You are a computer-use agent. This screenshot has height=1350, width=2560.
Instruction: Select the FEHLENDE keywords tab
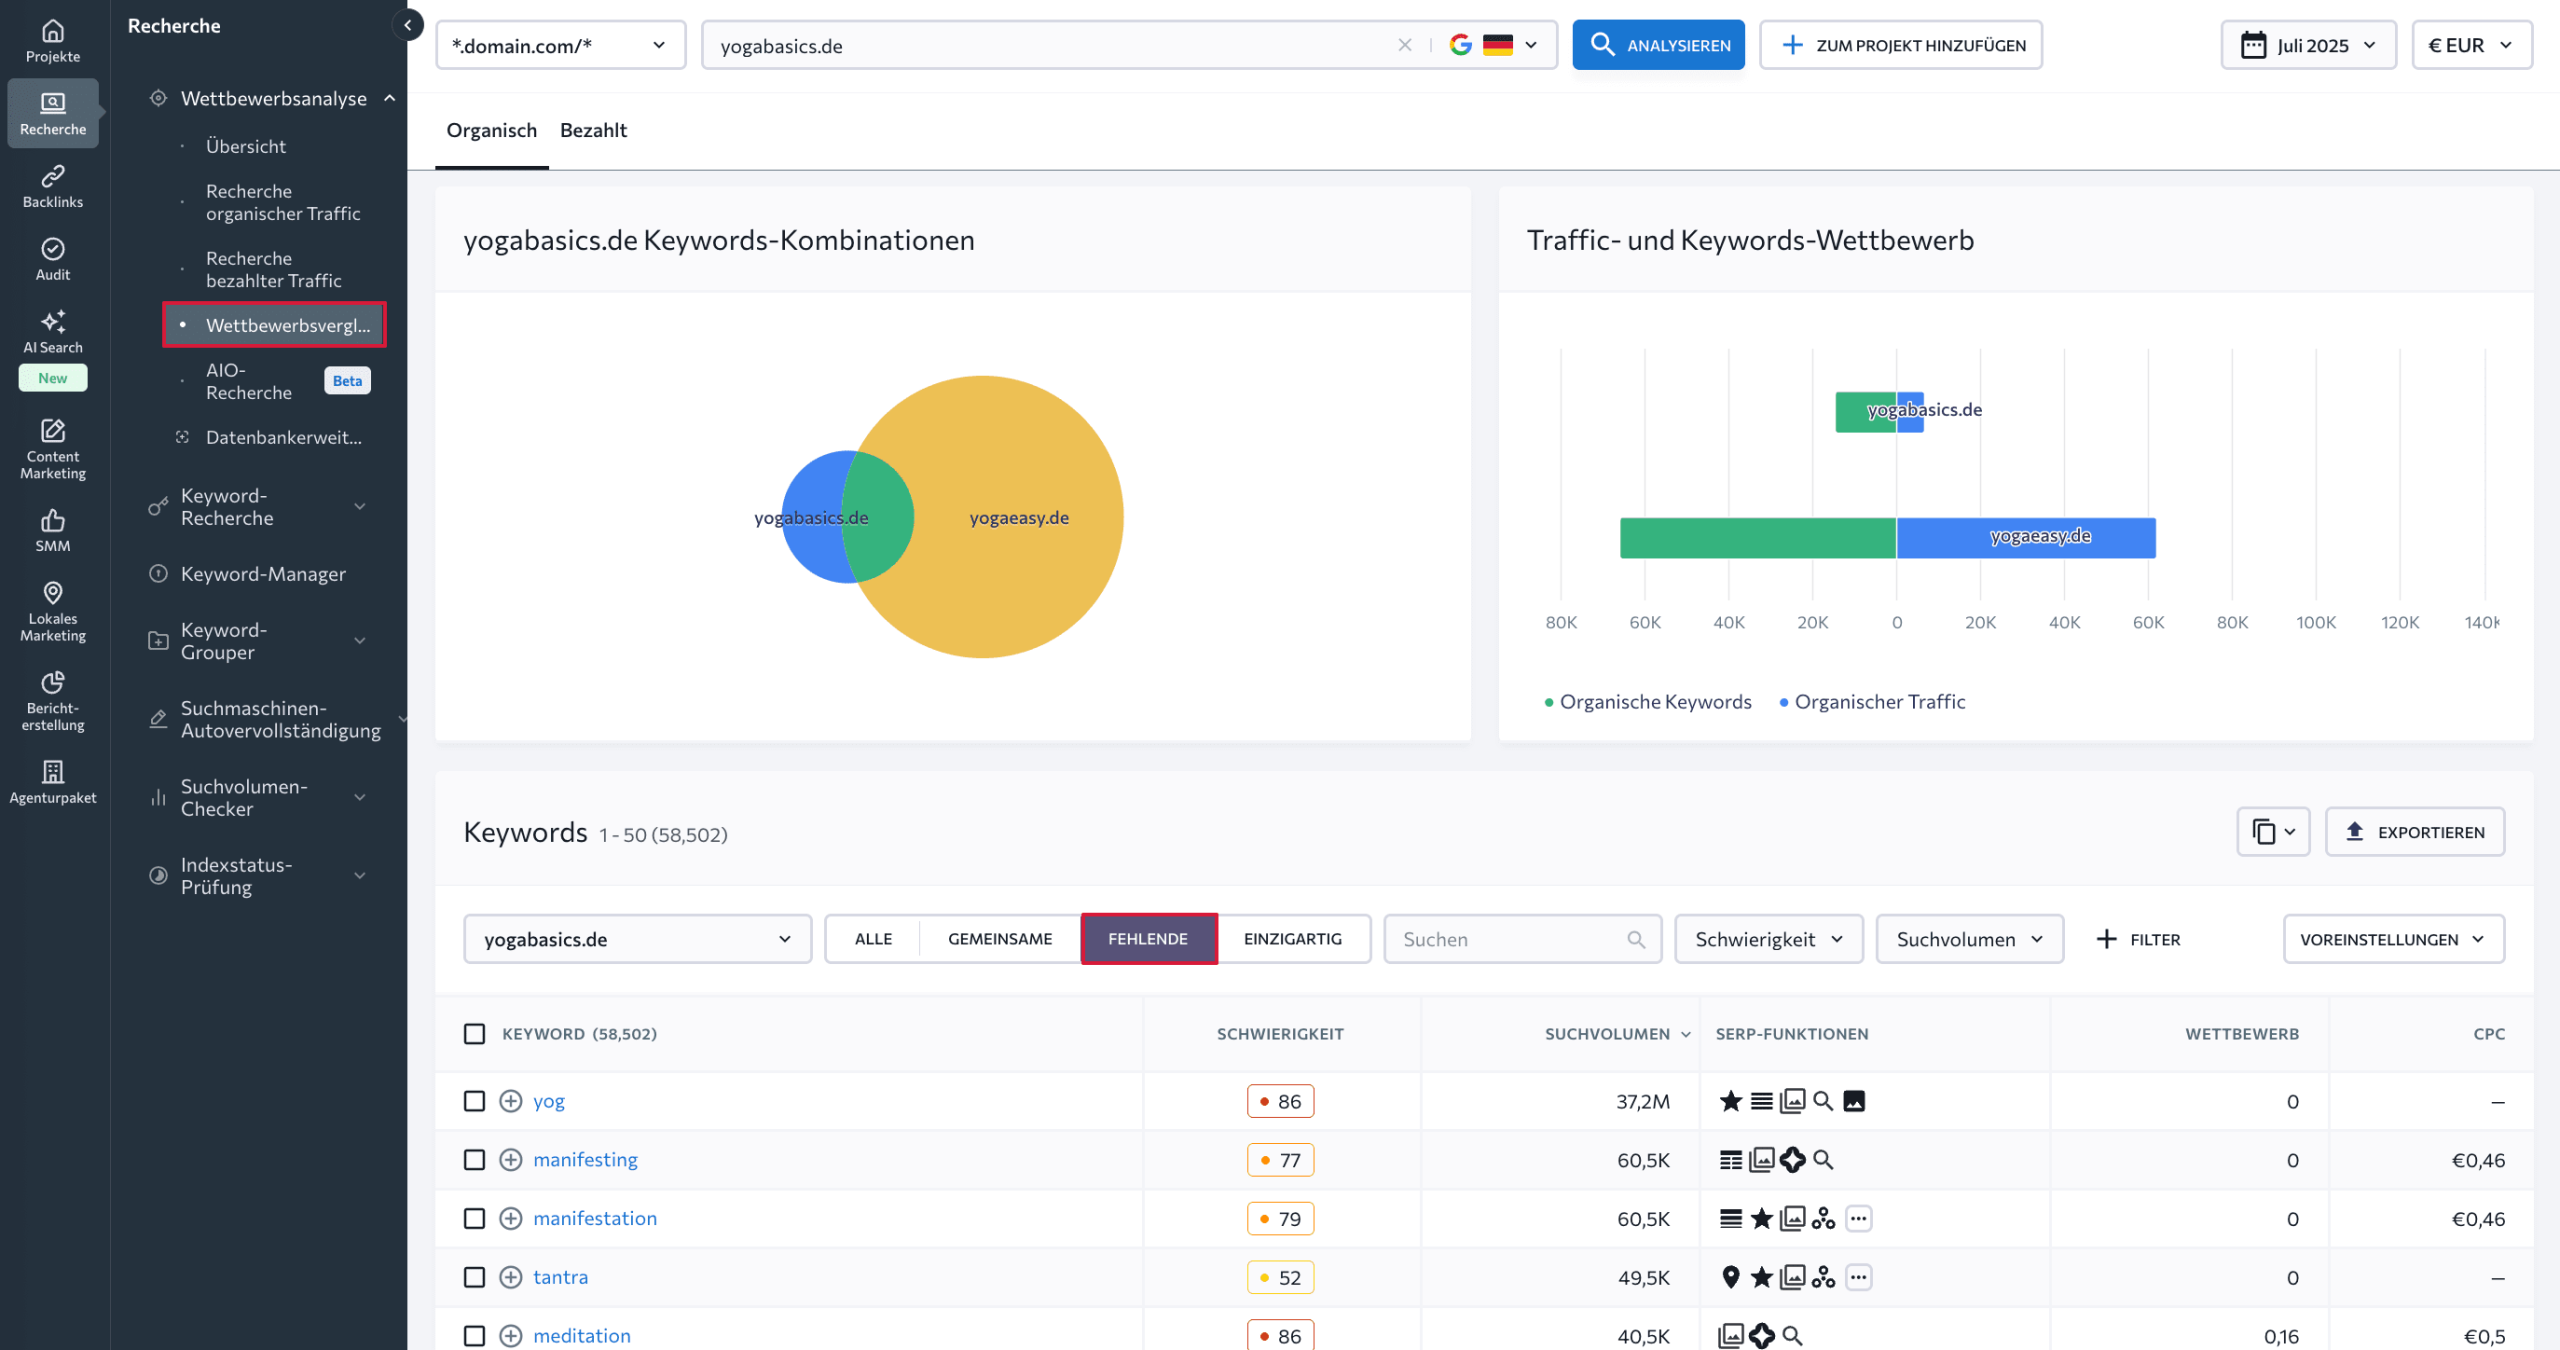[1148, 939]
